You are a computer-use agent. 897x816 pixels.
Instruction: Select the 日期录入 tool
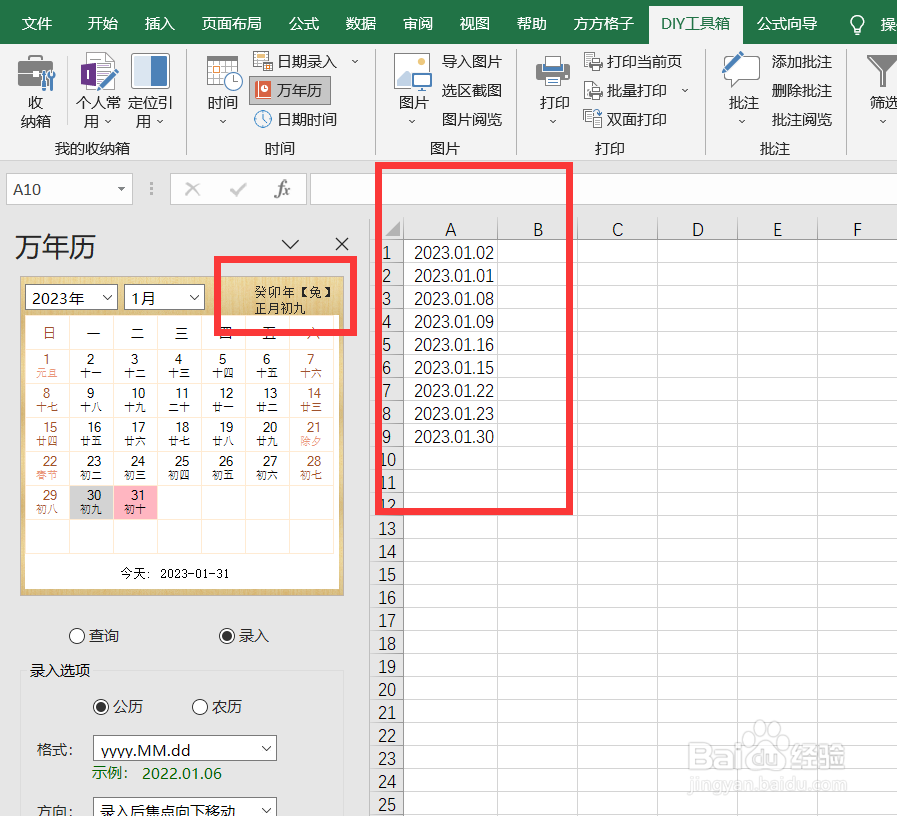[x=296, y=61]
